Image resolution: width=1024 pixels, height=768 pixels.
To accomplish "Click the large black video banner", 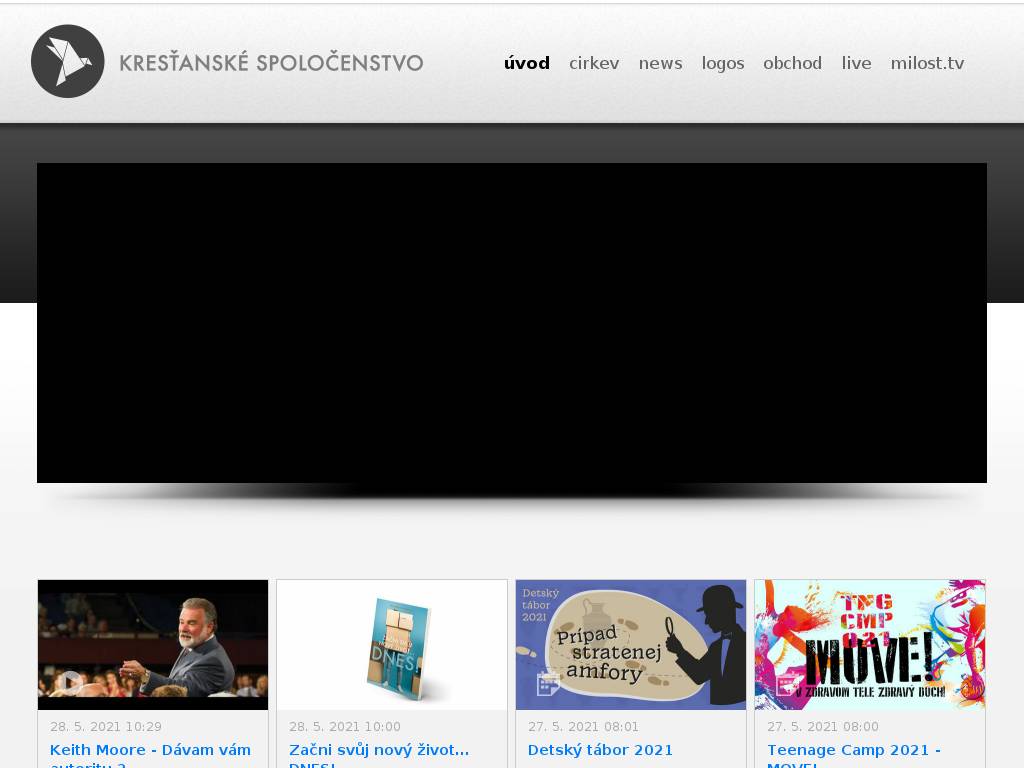I will coord(512,323).
